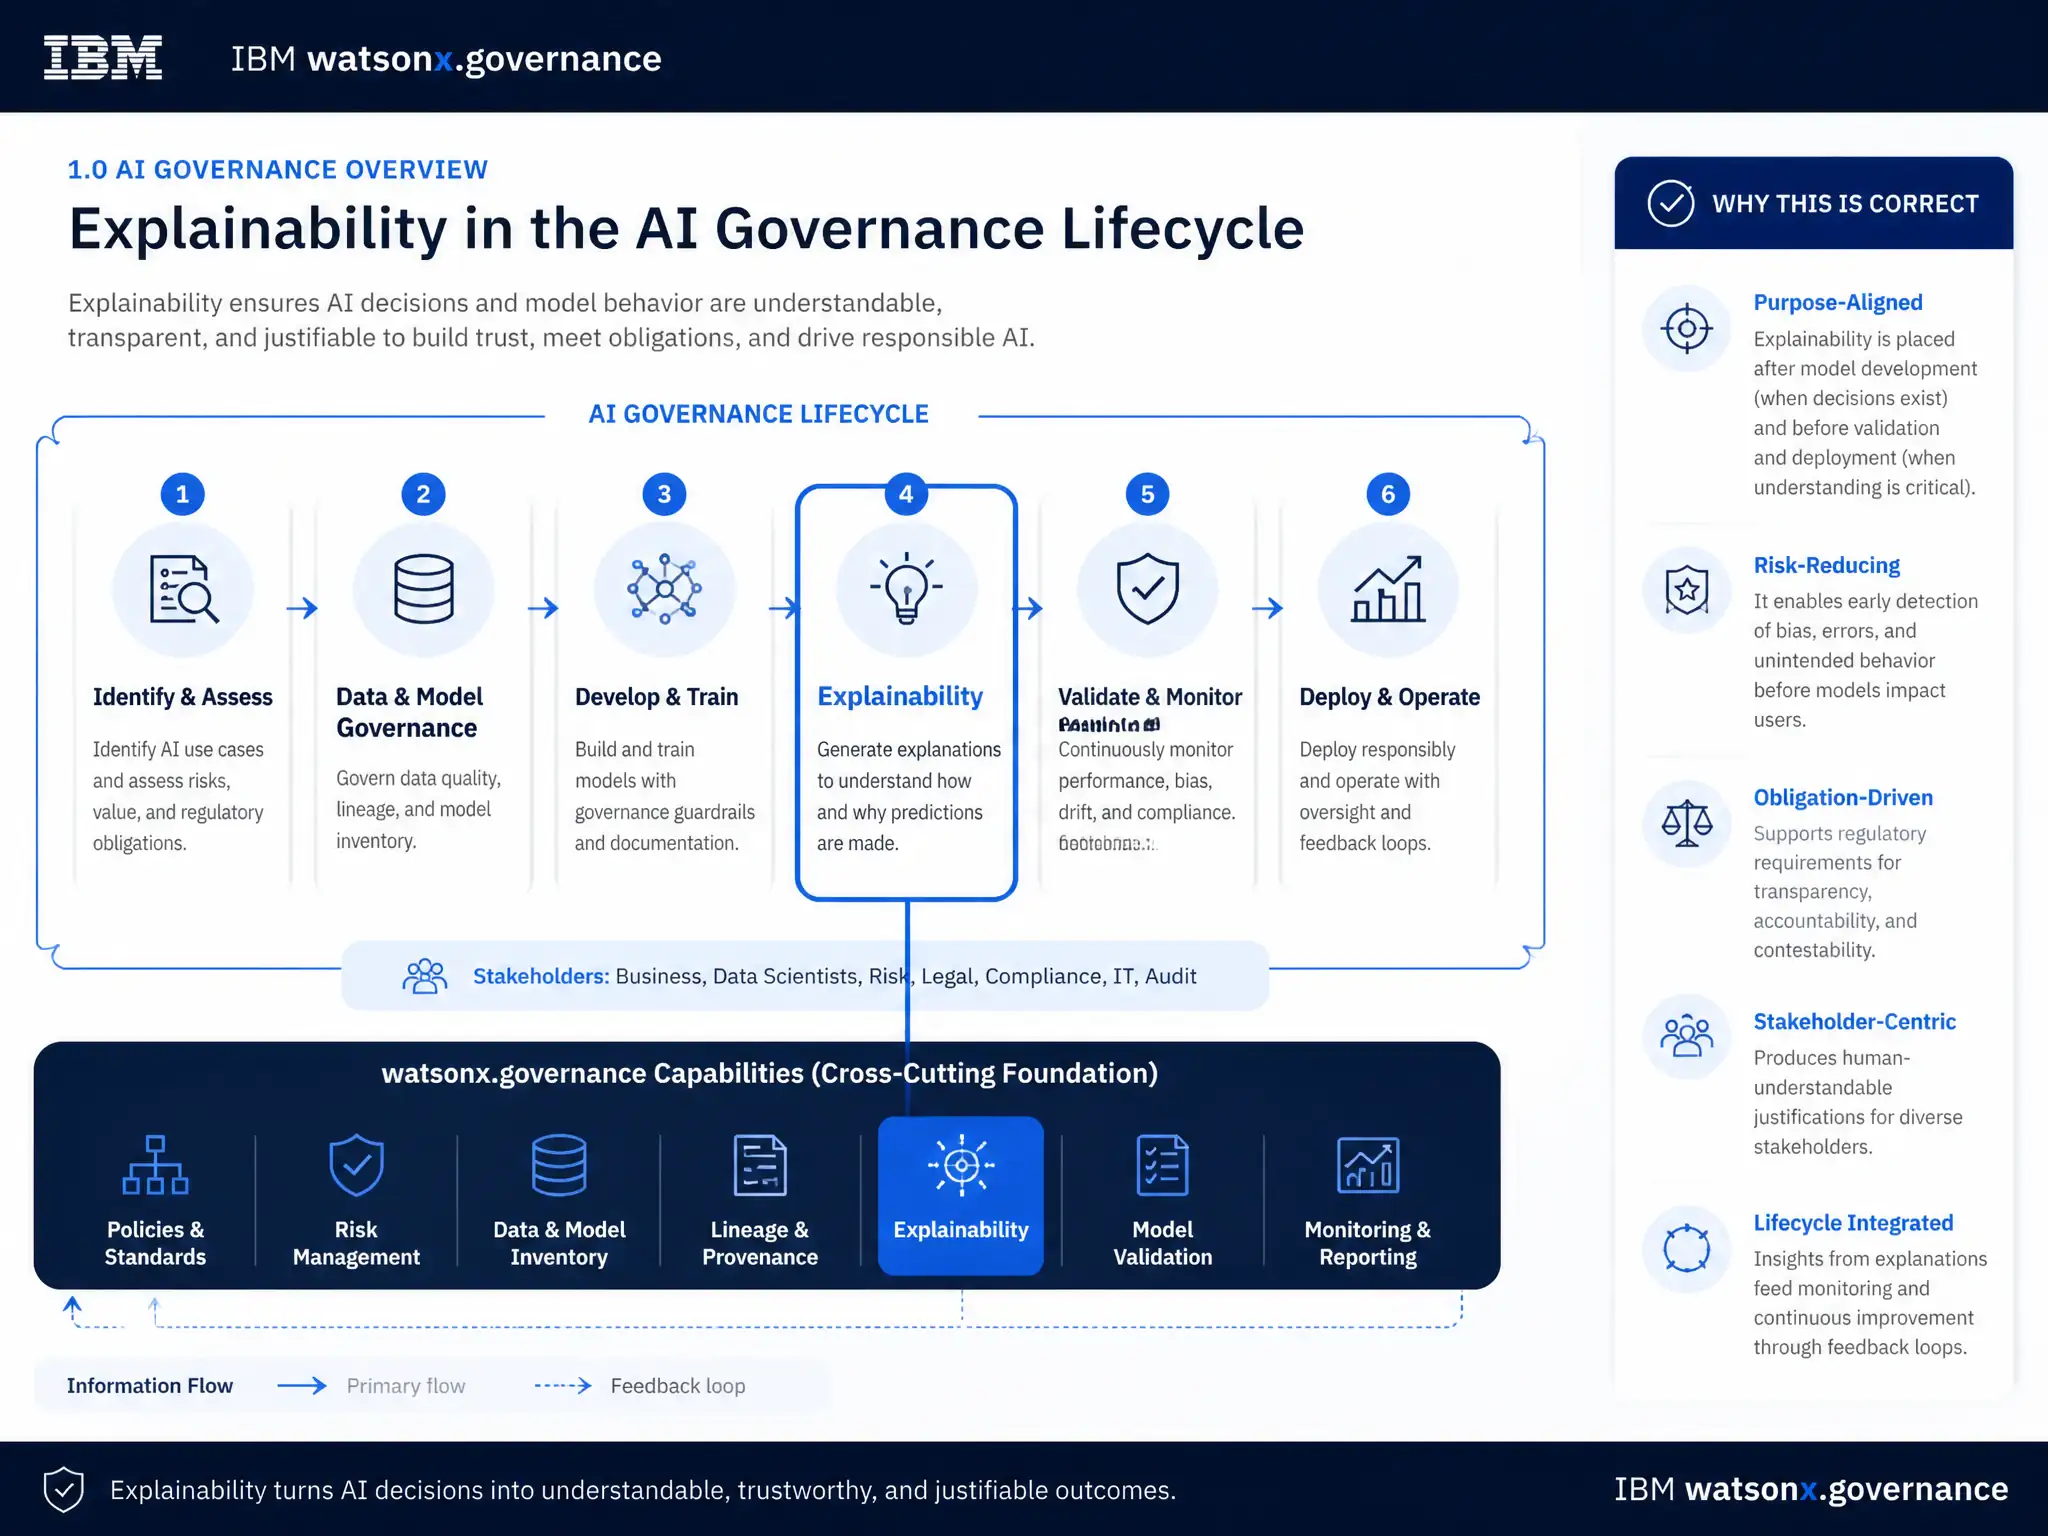Viewport: 2048px width, 1536px height.
Task: Click IBM watsonx.governance title in header
Action: (x=446, y=59)
